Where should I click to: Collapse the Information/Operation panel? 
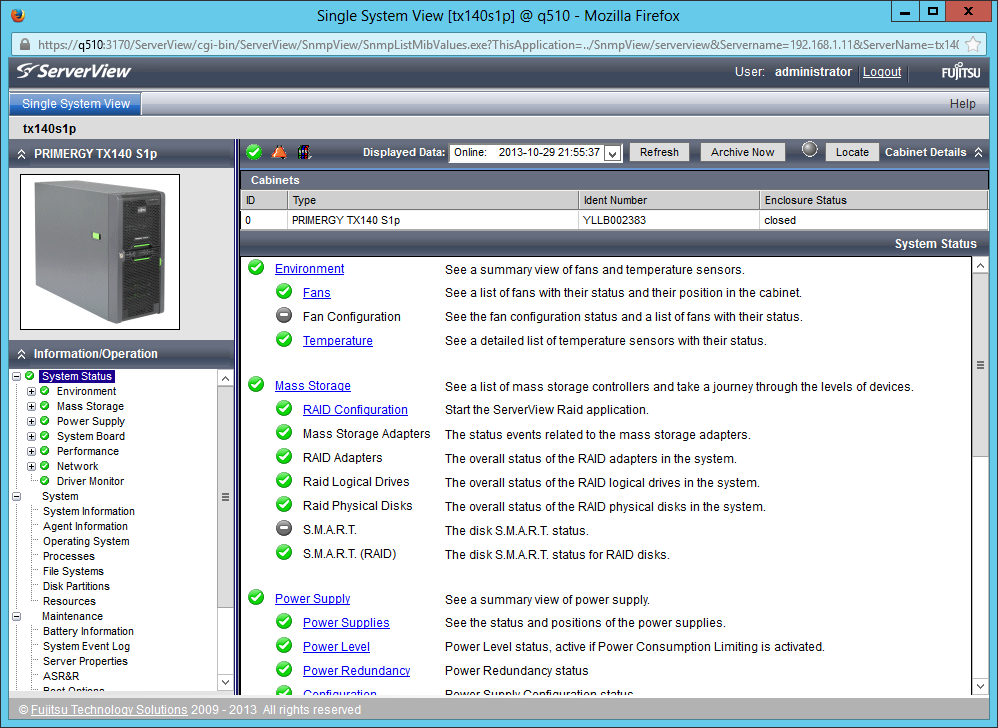pyautogui.click(x=22, y=354)
